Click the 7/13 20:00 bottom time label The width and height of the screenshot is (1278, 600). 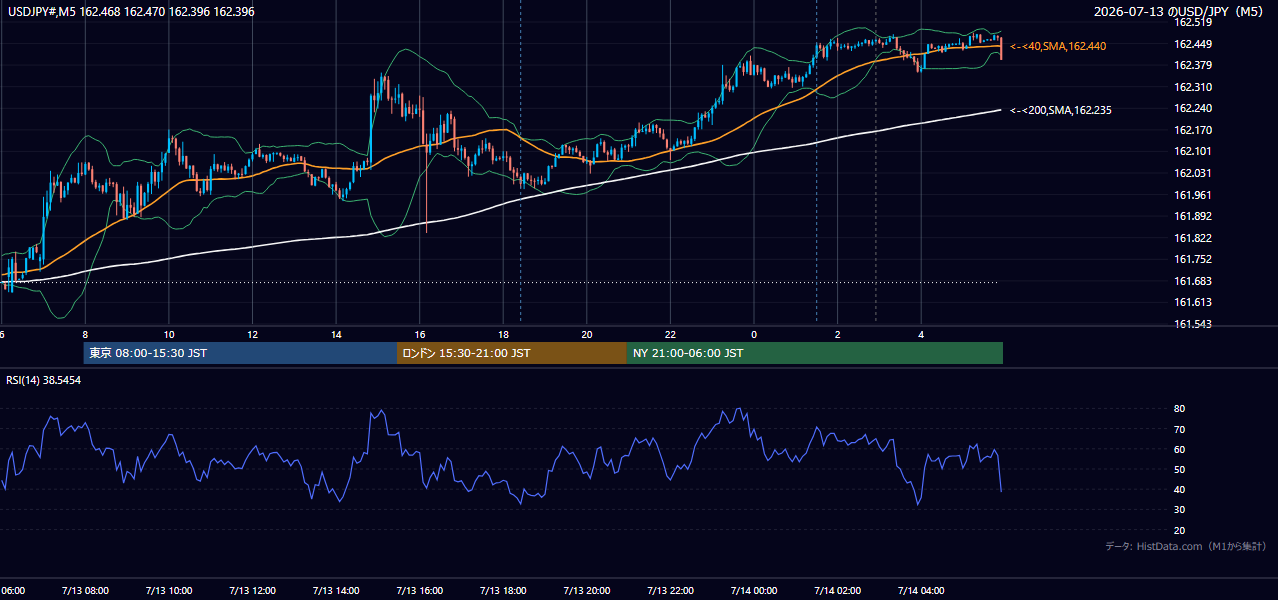click(x=587, y=590)
